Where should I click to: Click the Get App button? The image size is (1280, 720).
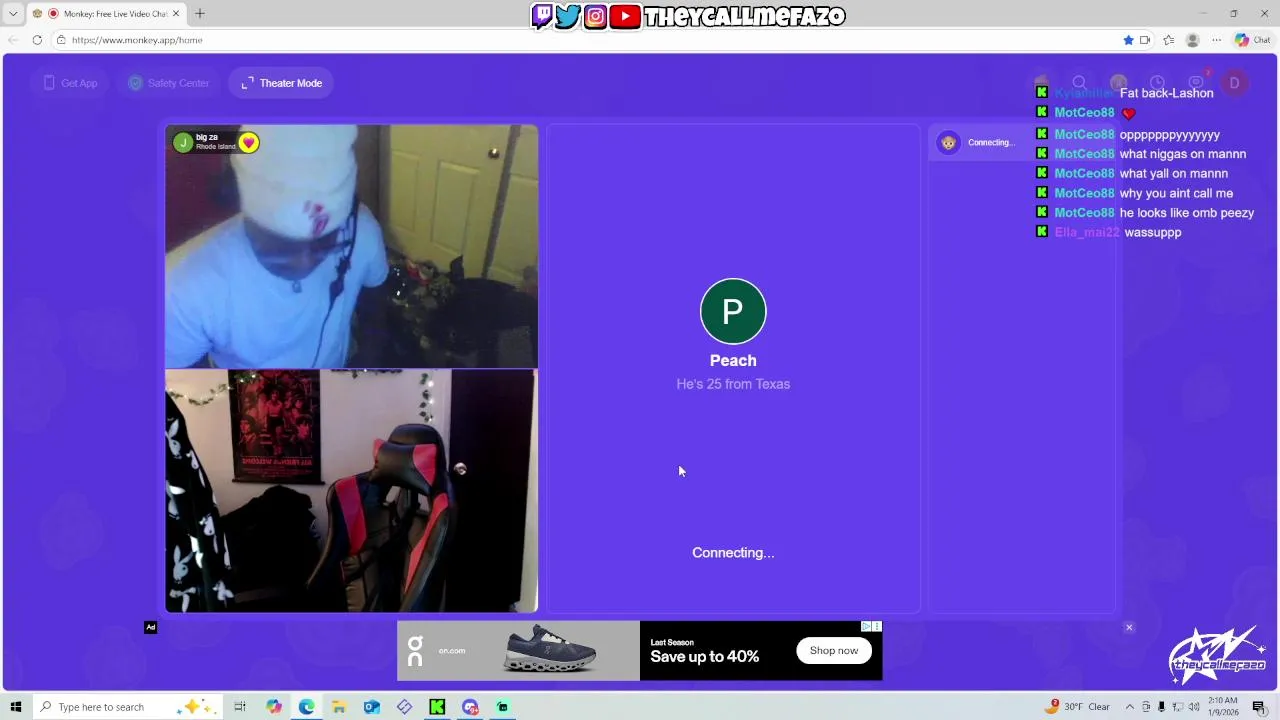[x=70, y=83]
